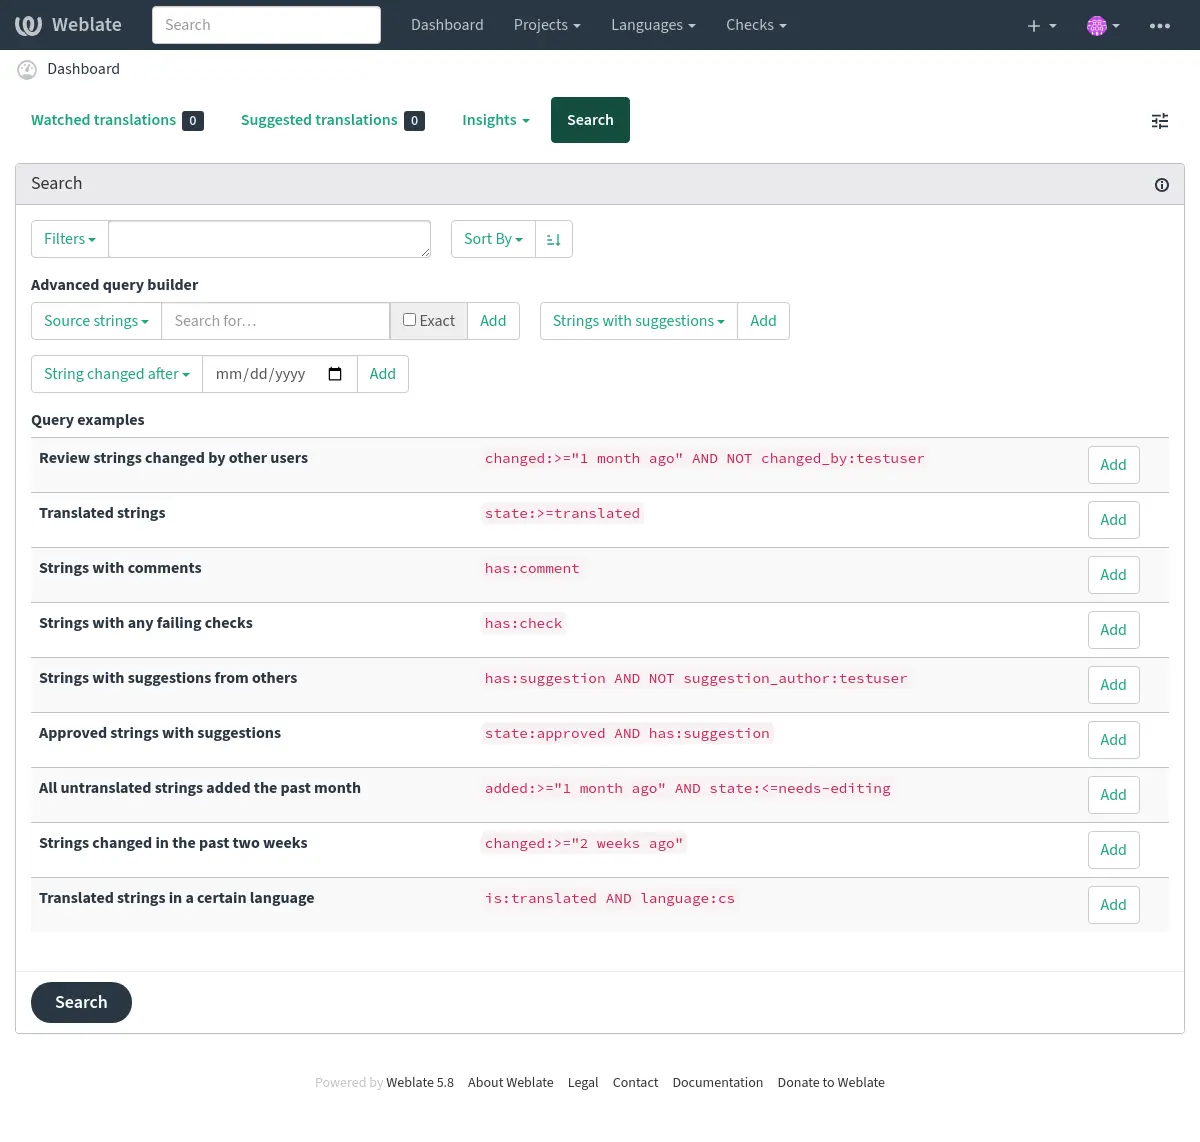
Task: Open the Source strings dropdown
Action: pyautogui.click(x=96, y=321)
